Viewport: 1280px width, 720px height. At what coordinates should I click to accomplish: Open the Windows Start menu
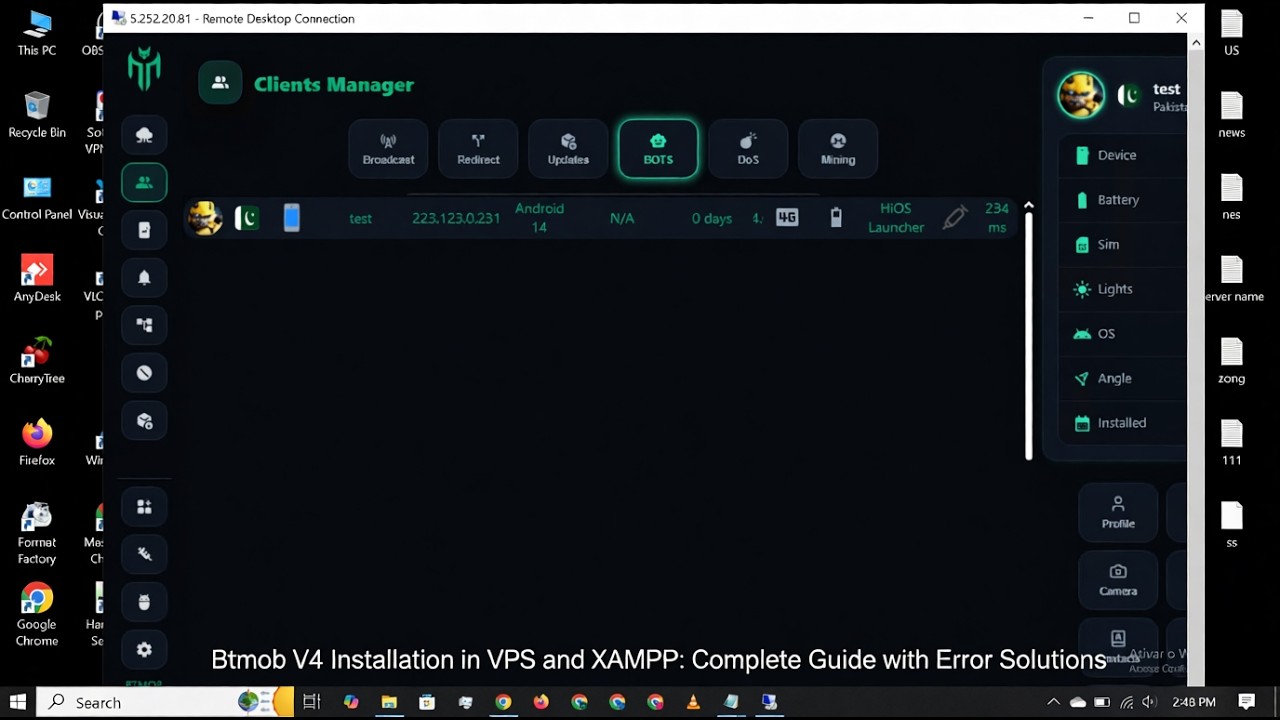coord(17,702)
